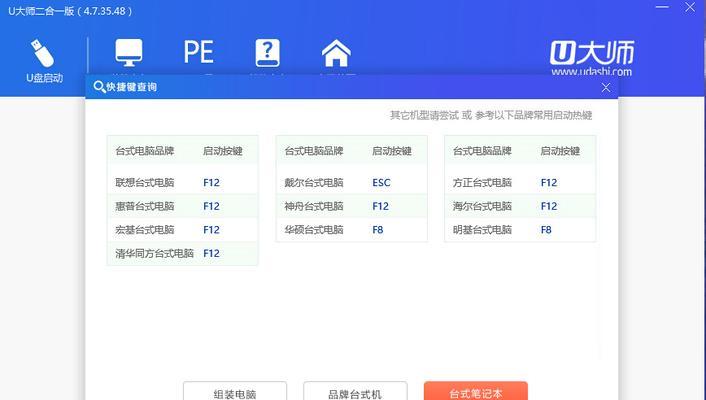The height and width of the screenshot is (400, 706).
Task: Click the 联想台式电脑 row
Action: tap(182, 182)
